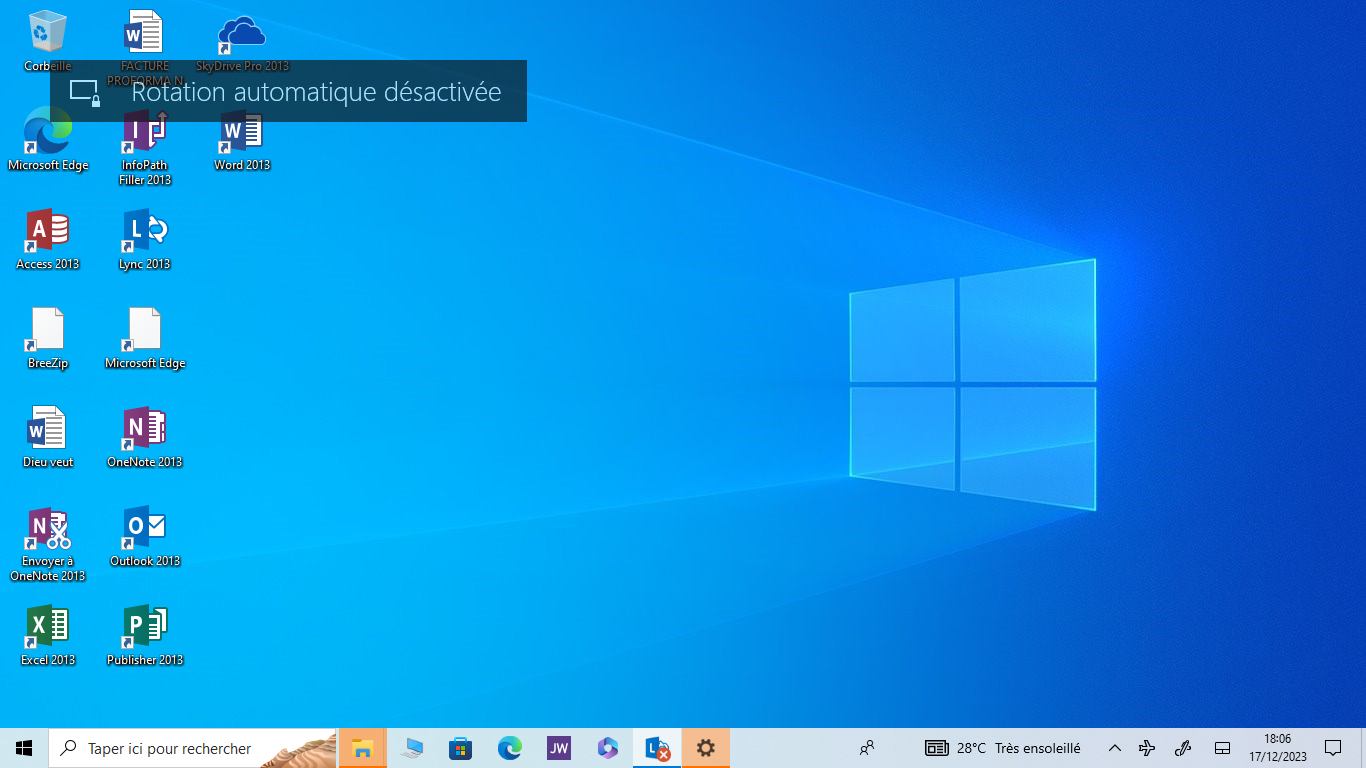Select the Excel 2013 desktop icon

47,628
